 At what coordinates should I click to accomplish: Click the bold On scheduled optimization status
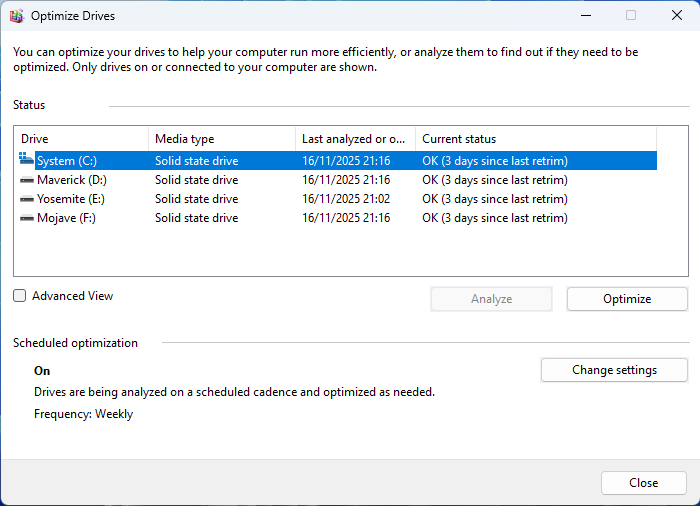point(42,371)
